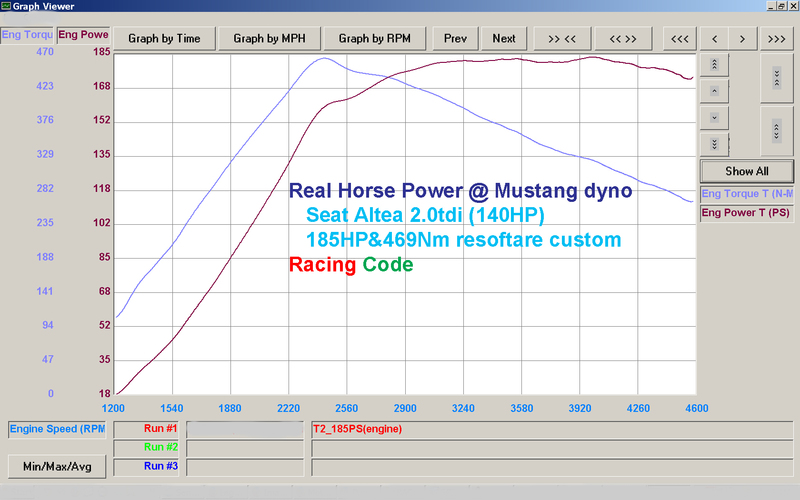
Task: Click the single down-chevron button
Action: coord(714,118)
